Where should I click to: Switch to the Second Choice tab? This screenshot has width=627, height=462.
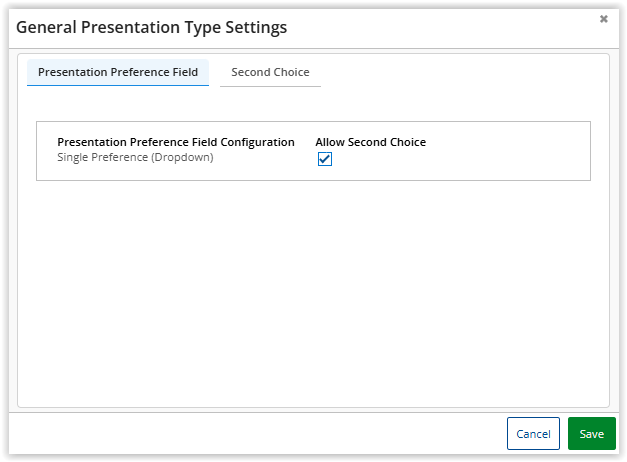(x=270, y=72)
